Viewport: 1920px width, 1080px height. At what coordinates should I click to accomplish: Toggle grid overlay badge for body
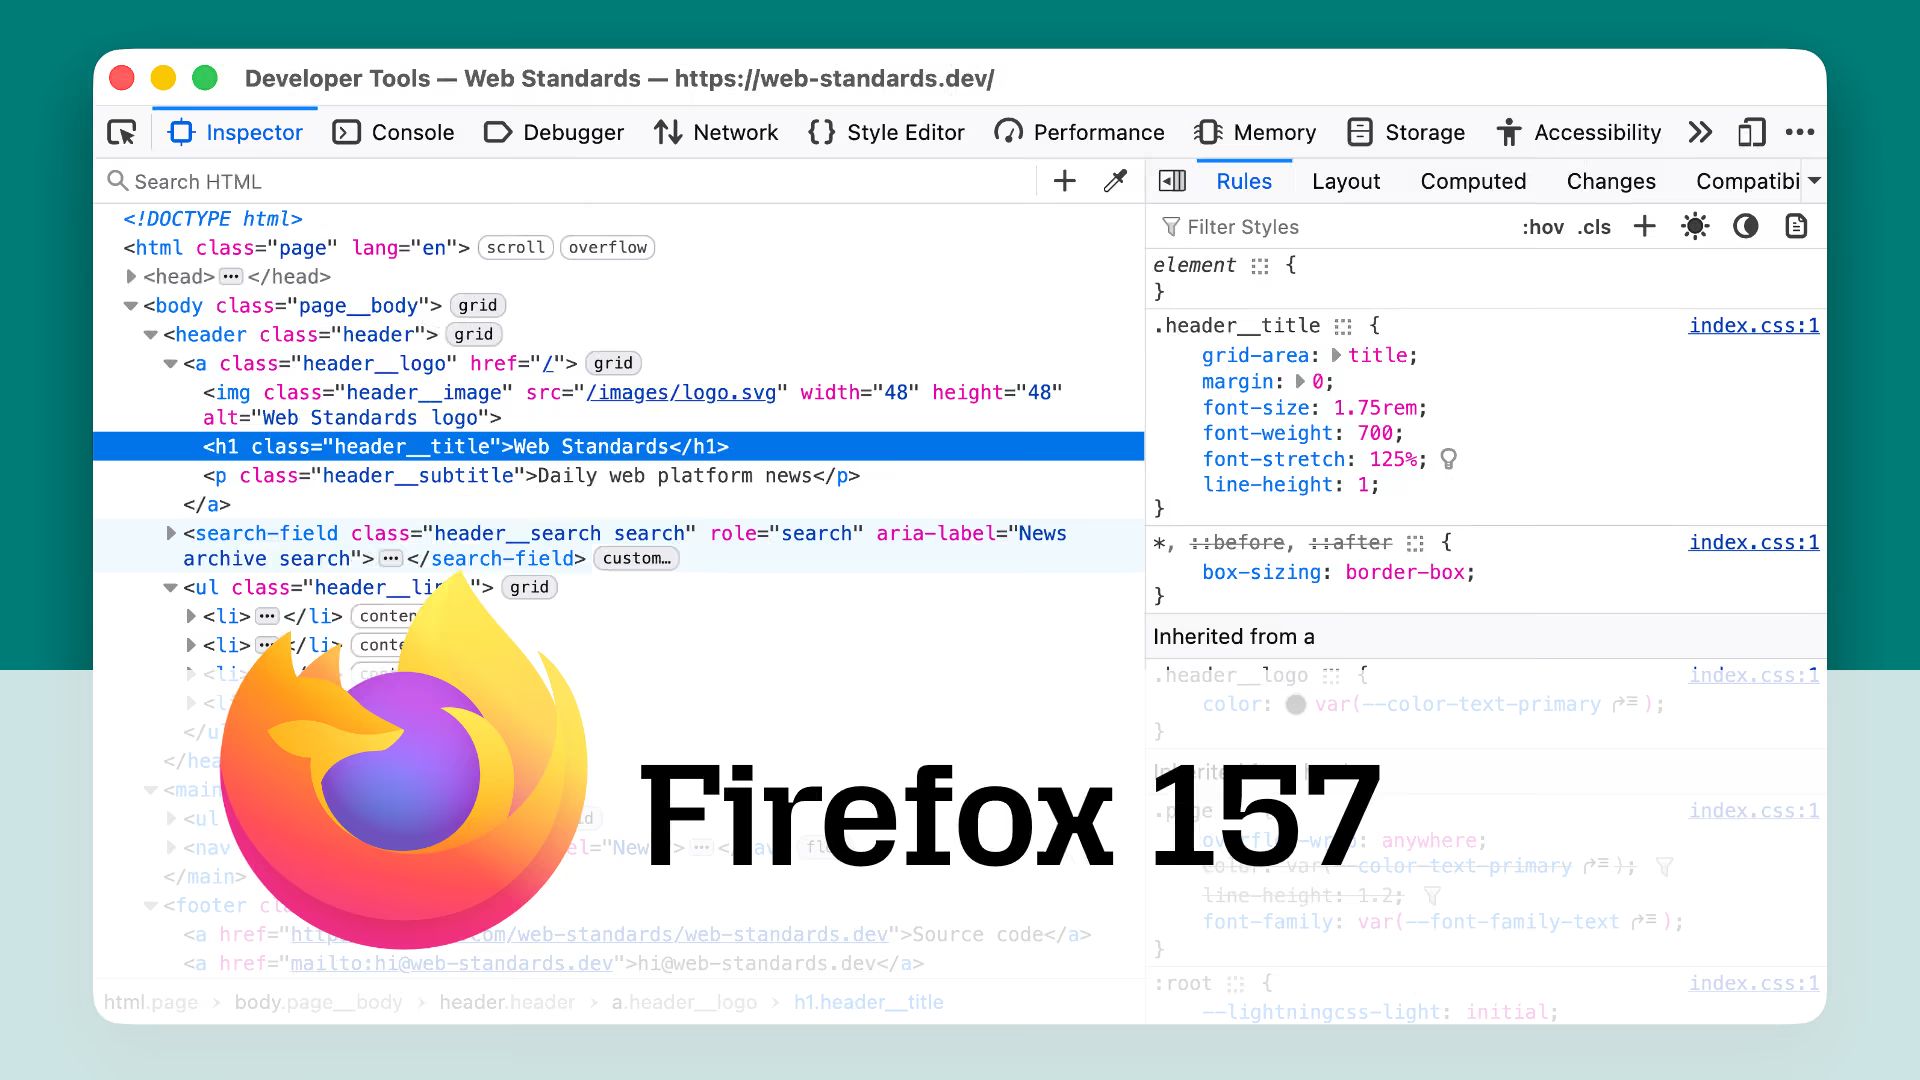[478, 305]
